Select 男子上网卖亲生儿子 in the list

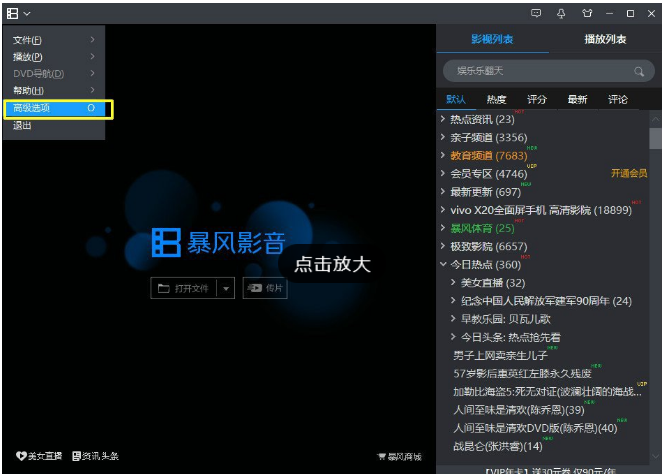click(500, 355)
